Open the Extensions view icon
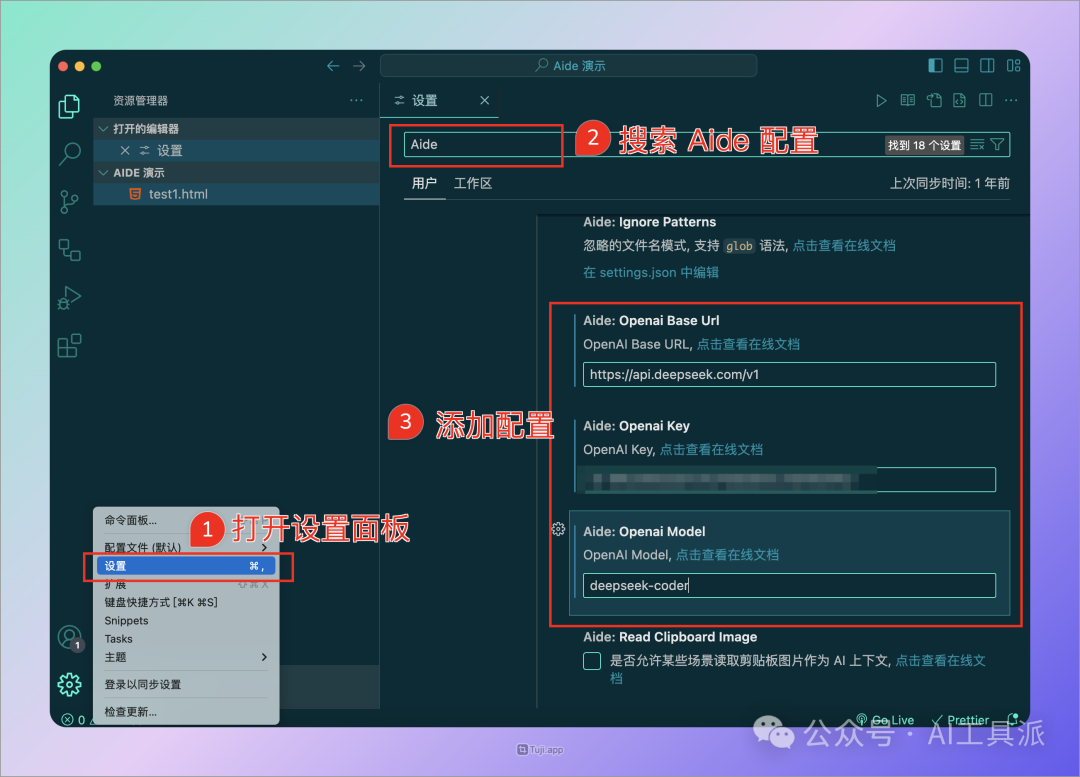 [69, 346]
